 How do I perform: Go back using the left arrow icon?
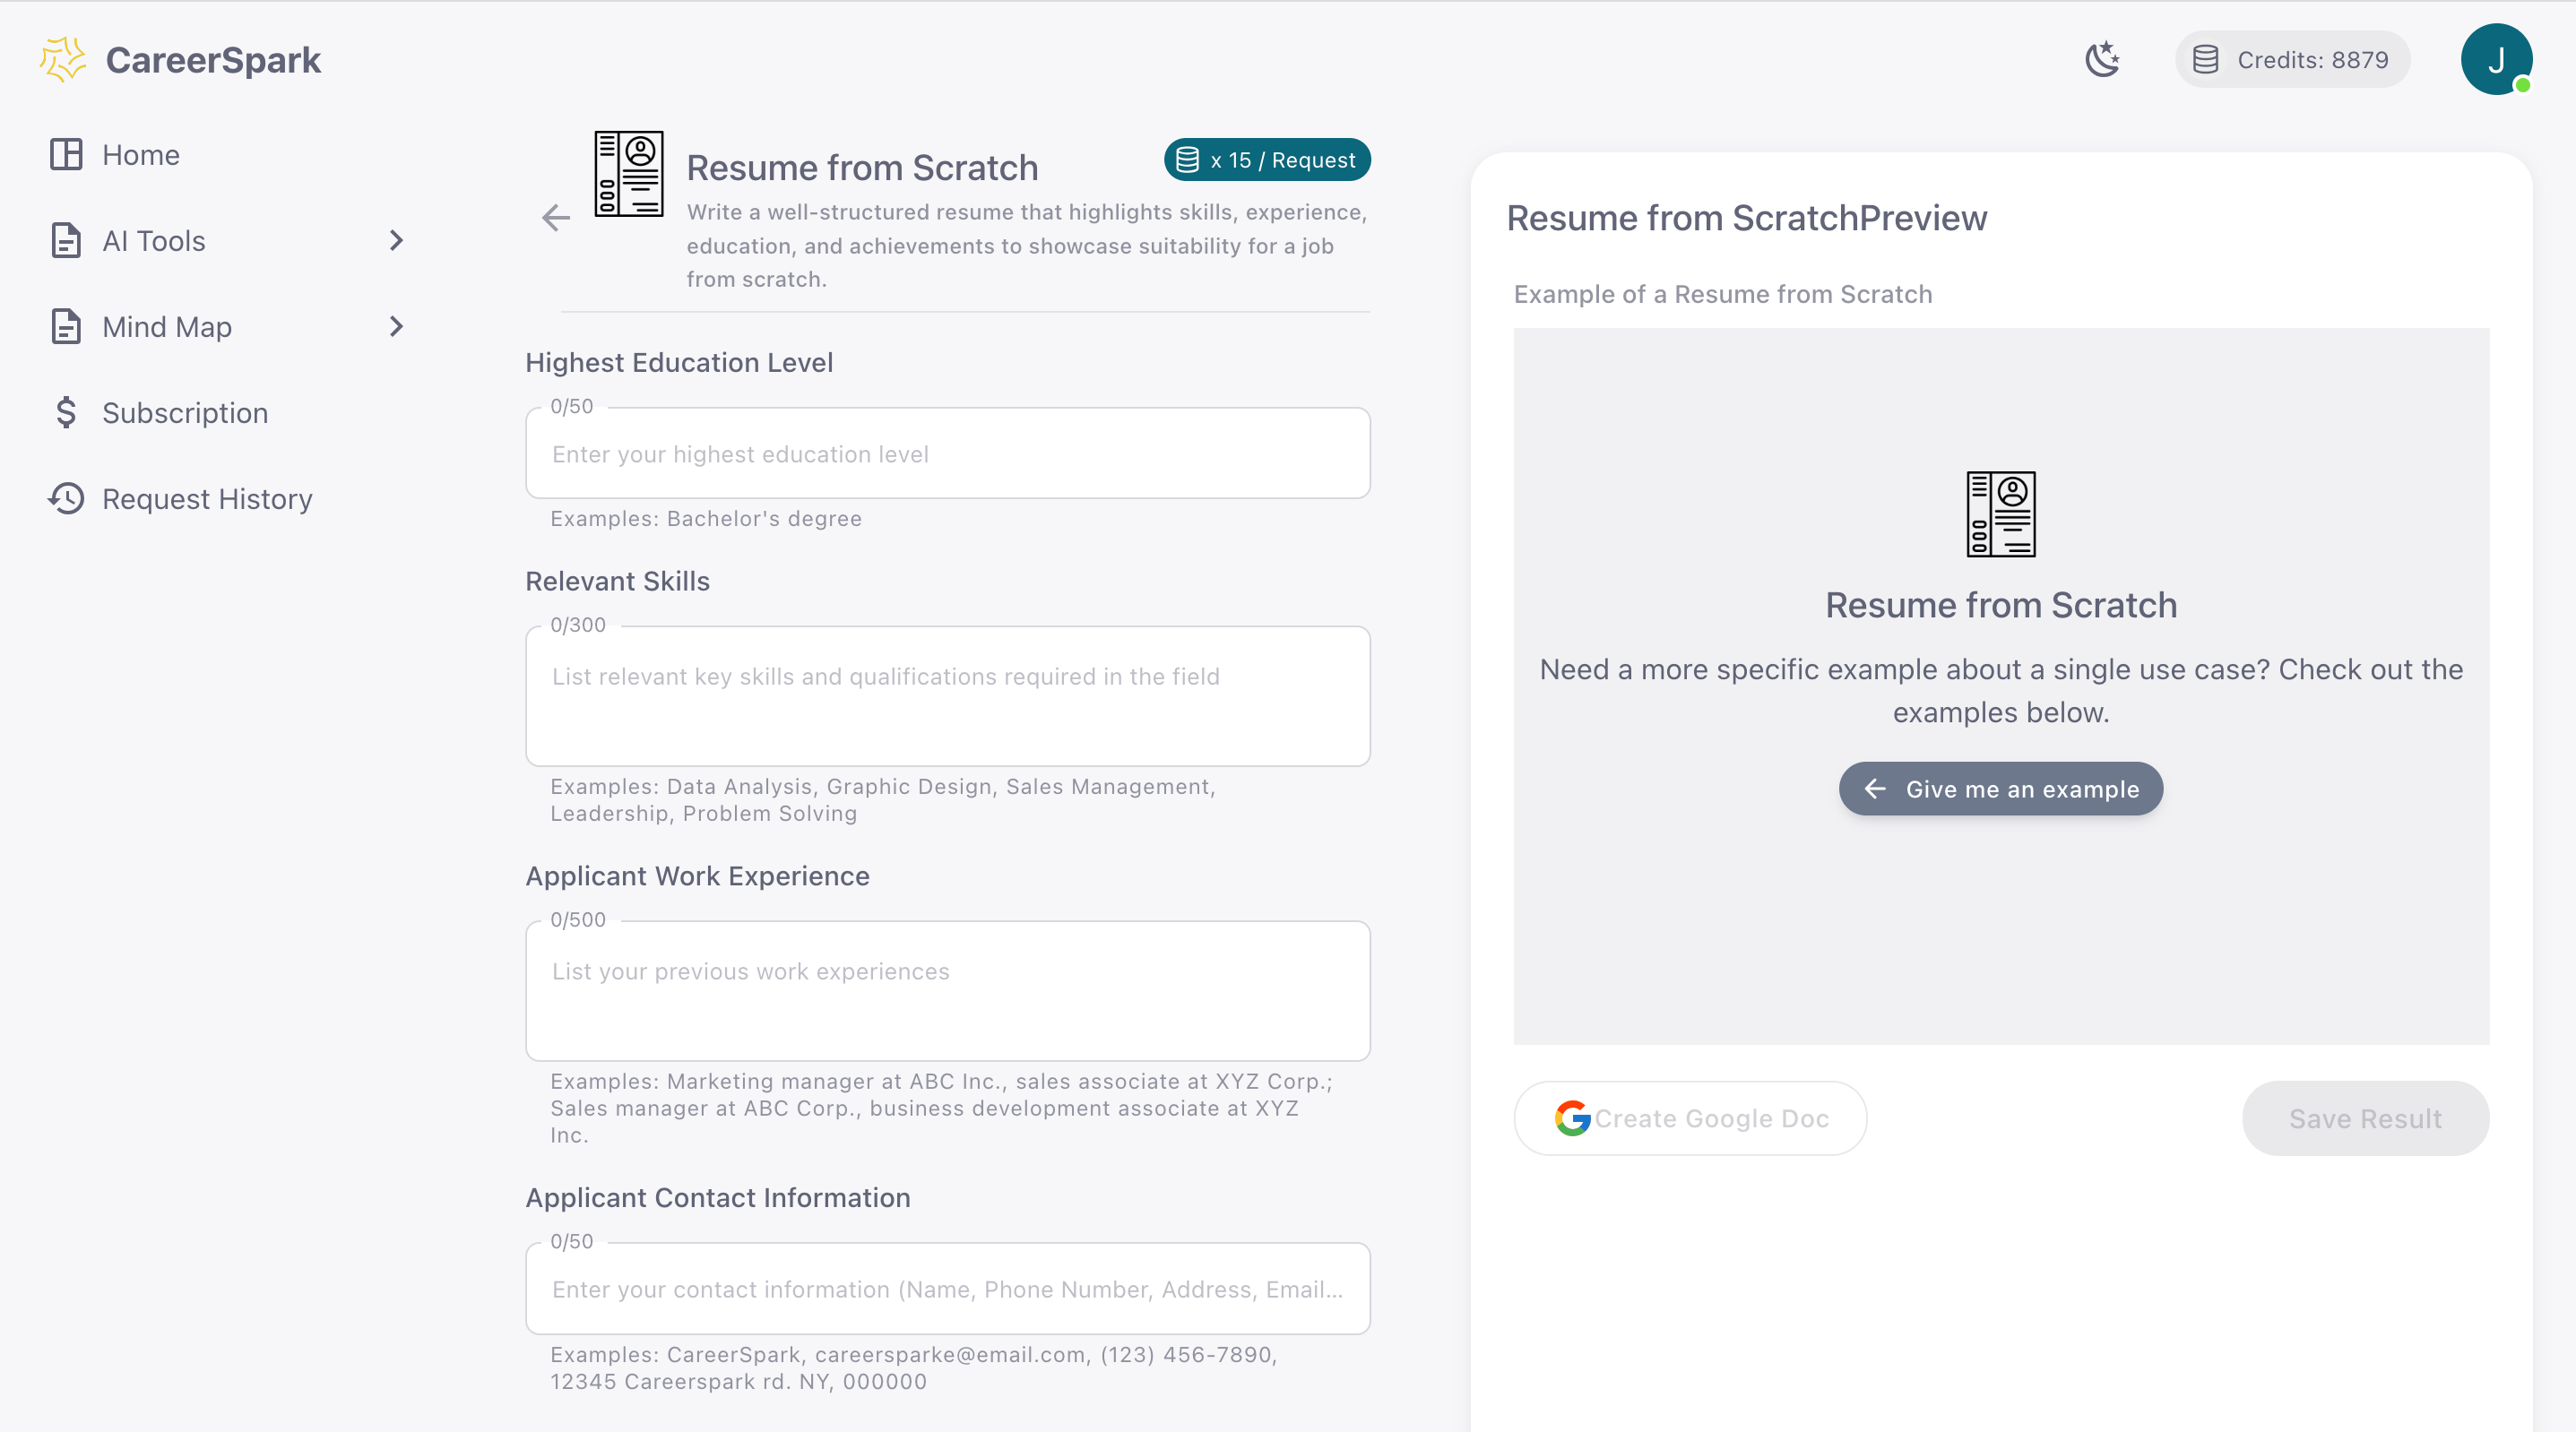556,218
